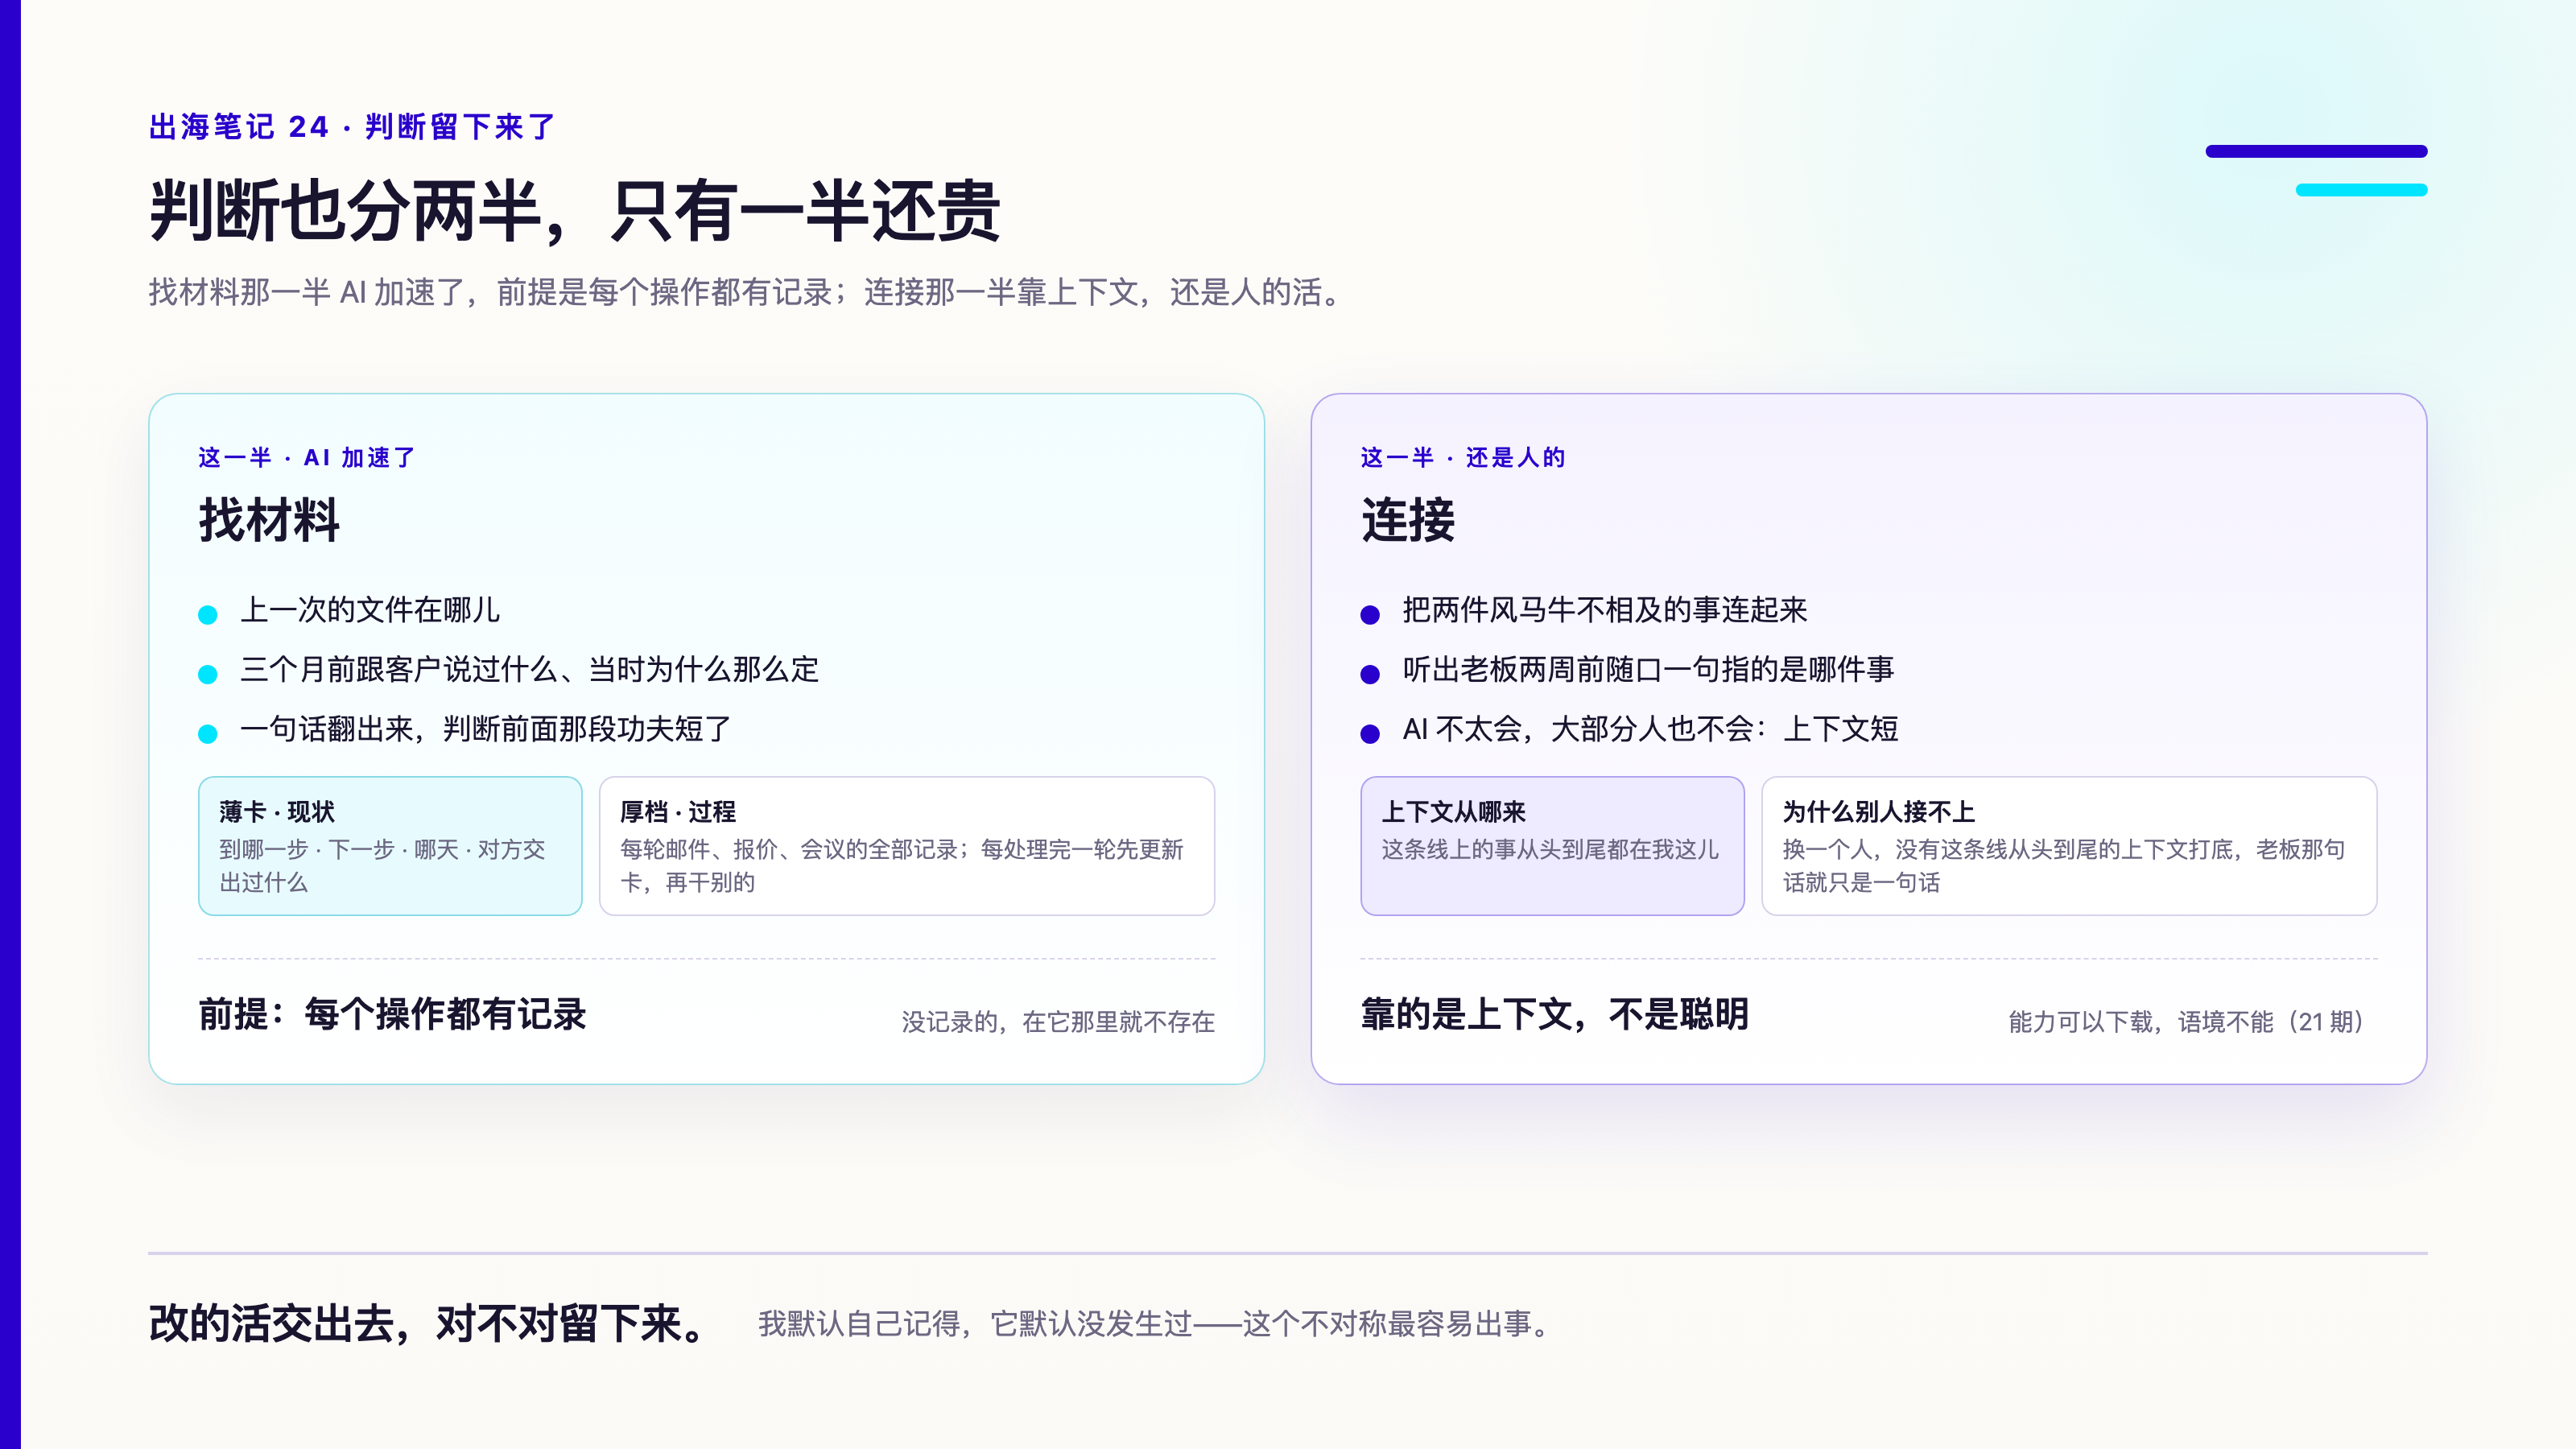Open the '薄卡 · 现状' box
The height and width of the screenshot is (1449, 2576).
390,846
